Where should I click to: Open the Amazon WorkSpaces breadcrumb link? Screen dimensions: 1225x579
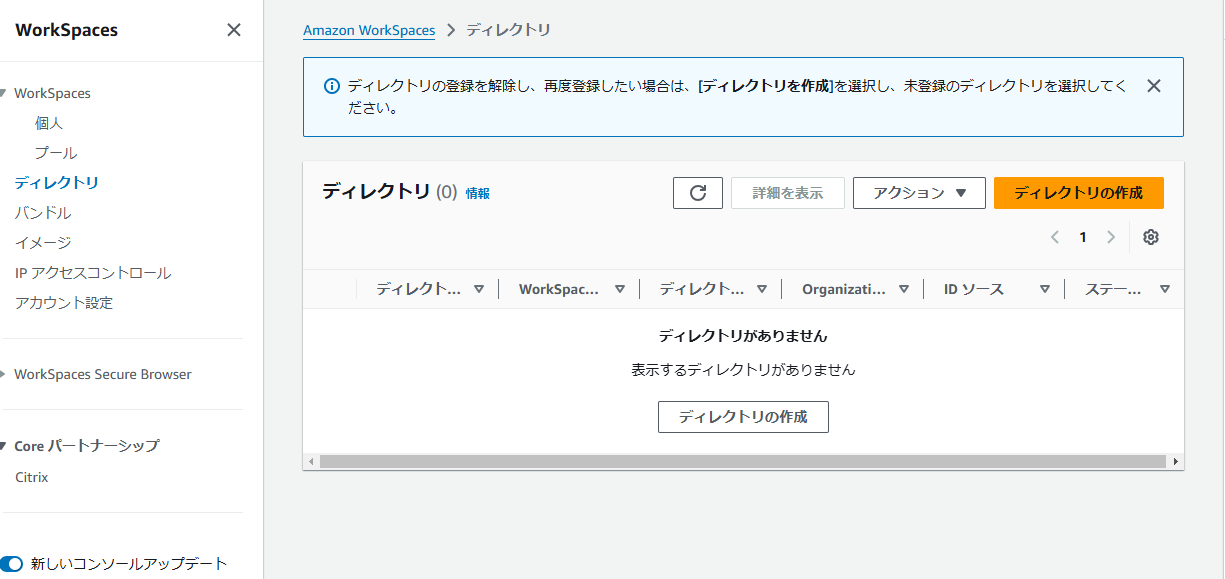369,30
